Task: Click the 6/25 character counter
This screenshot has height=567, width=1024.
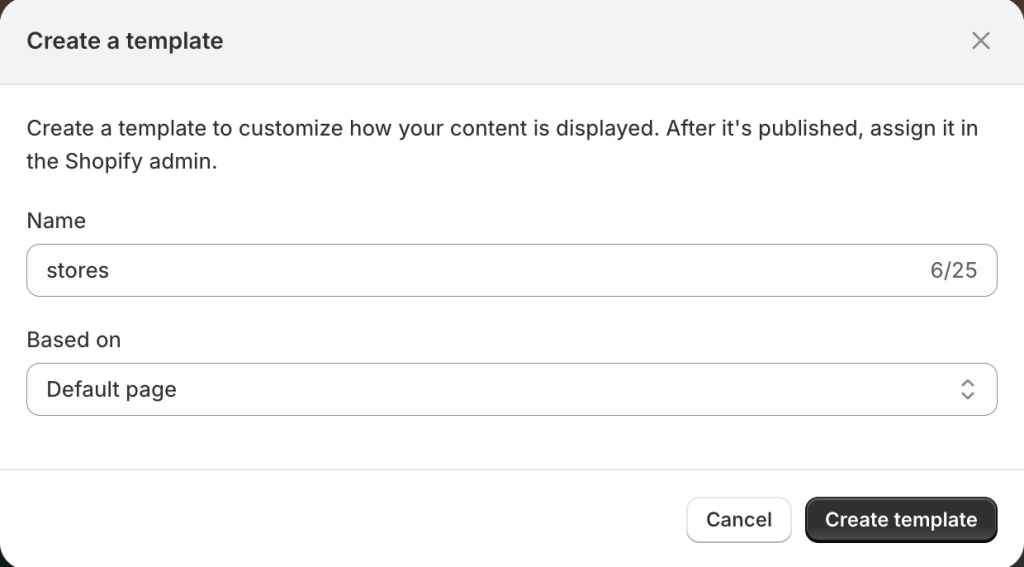Action: coord(953,271)
